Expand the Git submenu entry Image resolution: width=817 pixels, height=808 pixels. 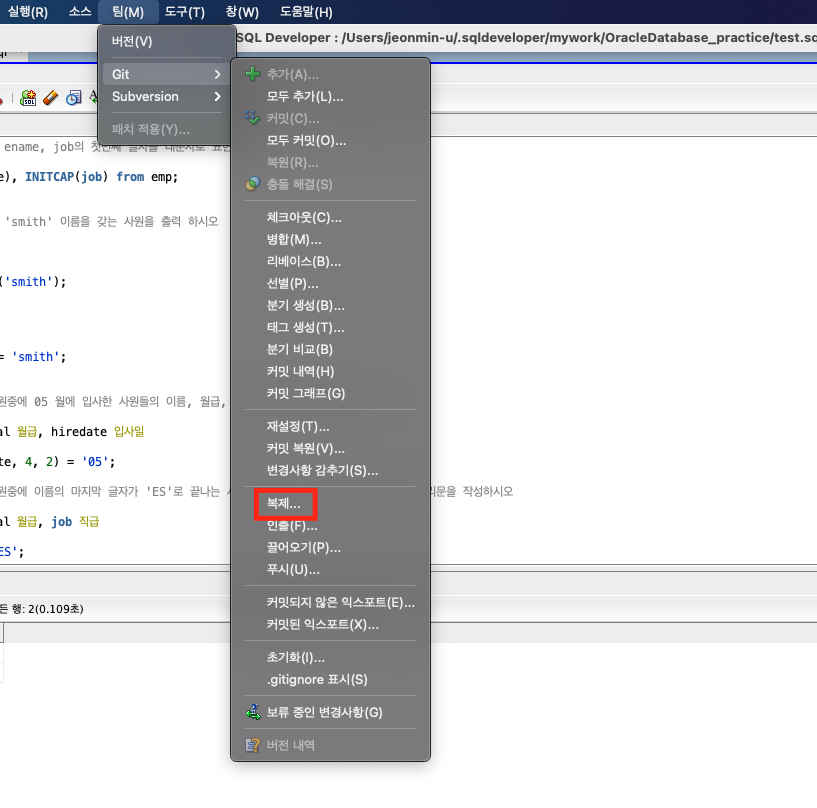(166, 74)
